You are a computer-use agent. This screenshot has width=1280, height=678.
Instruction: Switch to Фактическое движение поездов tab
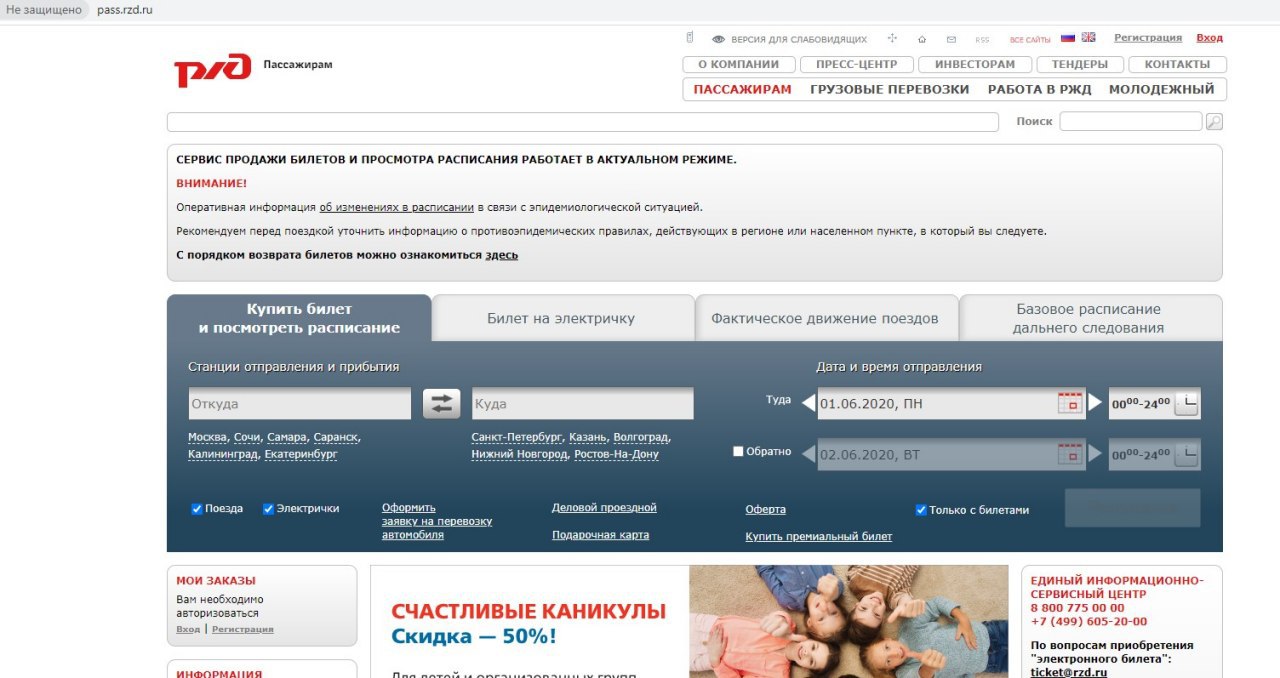(825, 318)
